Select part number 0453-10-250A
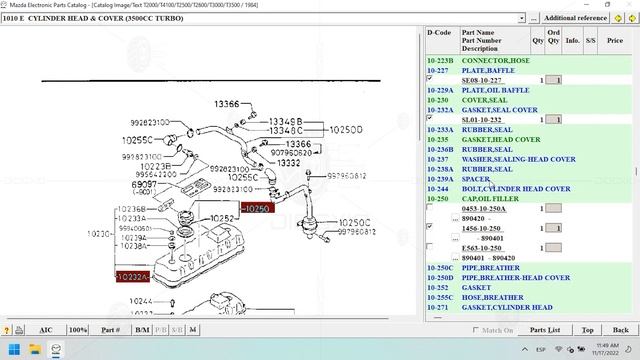The width and height of the screenshot is (640, 360). [484, 209]
